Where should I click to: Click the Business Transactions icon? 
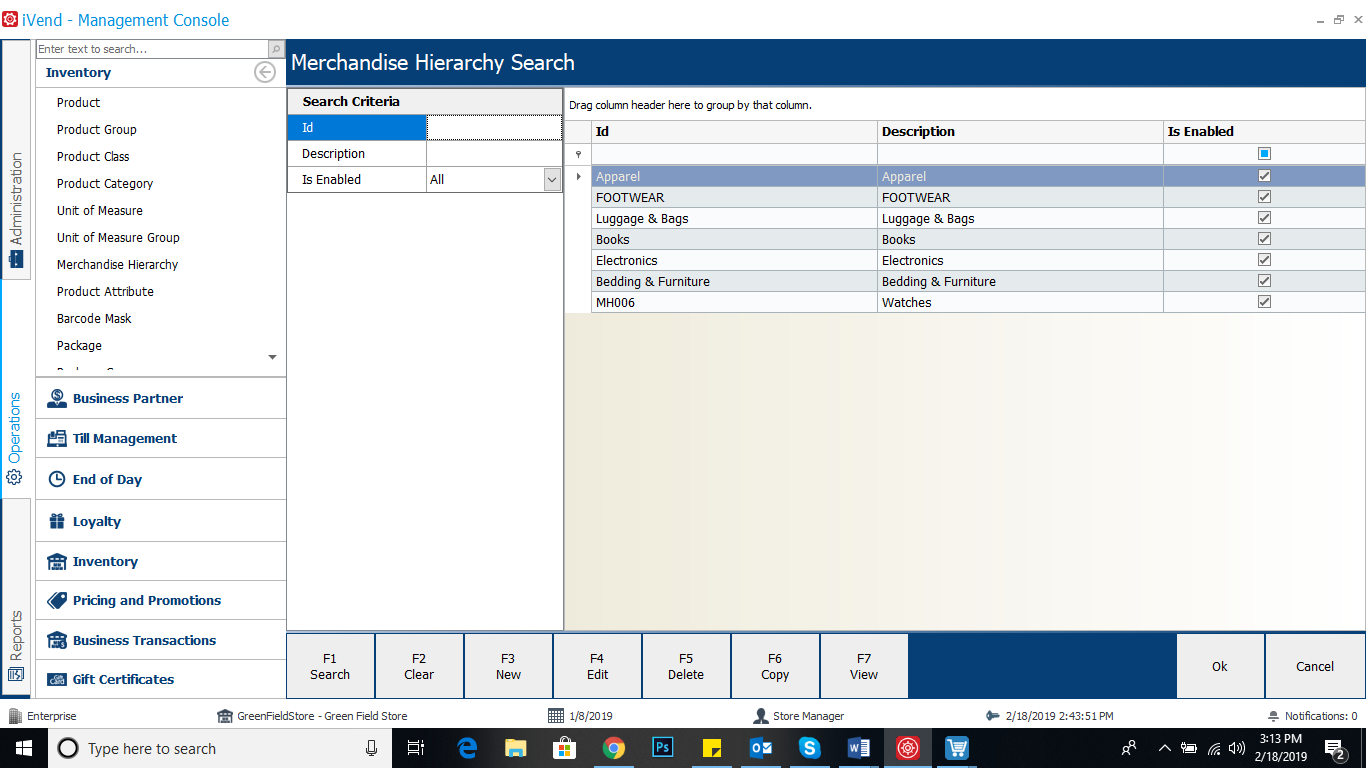click(x=57, y=640)
